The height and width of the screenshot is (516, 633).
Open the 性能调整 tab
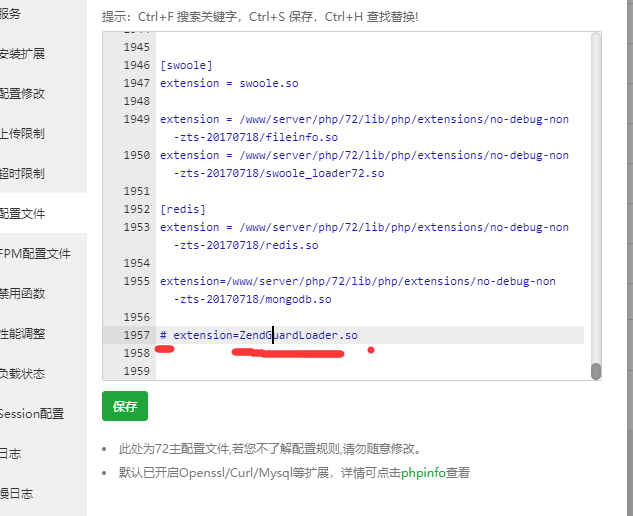click(24, 333)
